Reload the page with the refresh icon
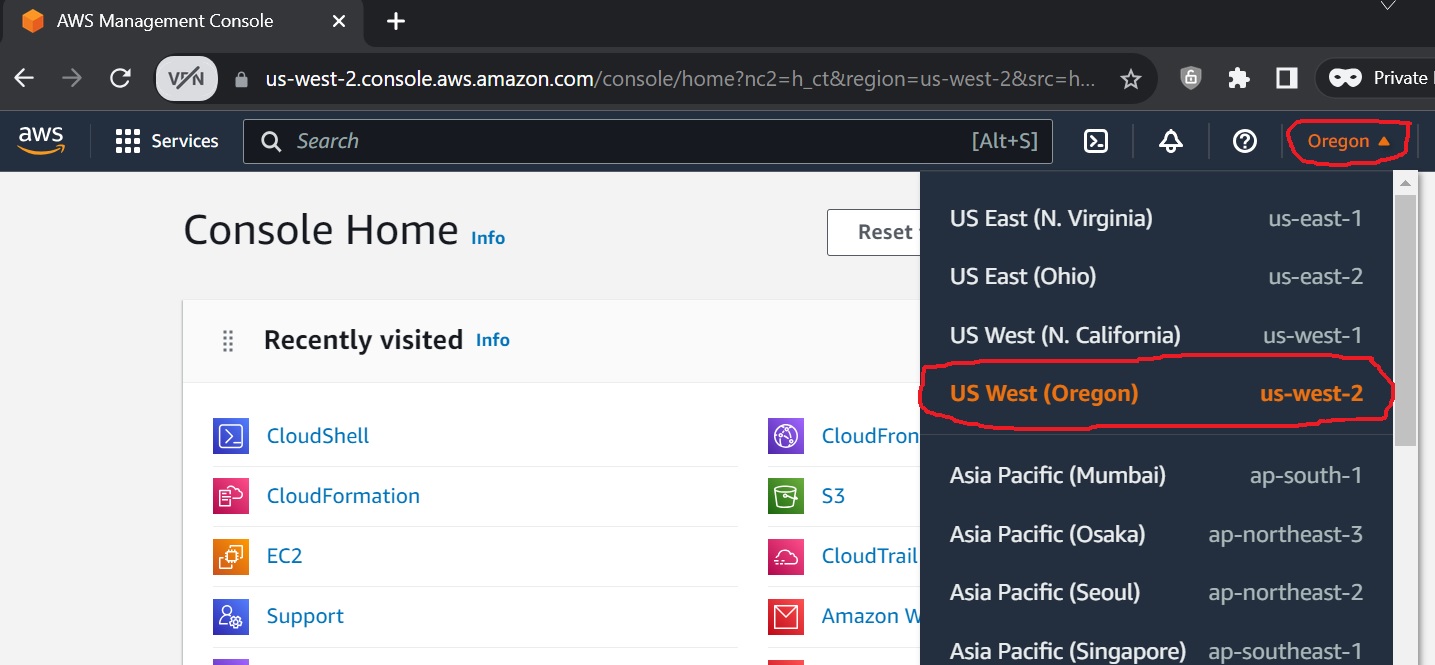The width and height of the screenshot is (1435, 665). pos(120,78)
